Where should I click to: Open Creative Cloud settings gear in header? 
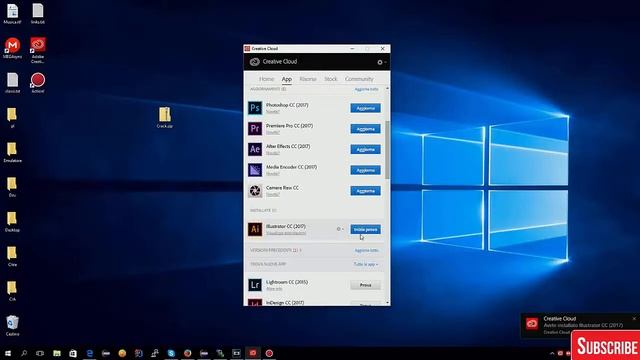380,62
